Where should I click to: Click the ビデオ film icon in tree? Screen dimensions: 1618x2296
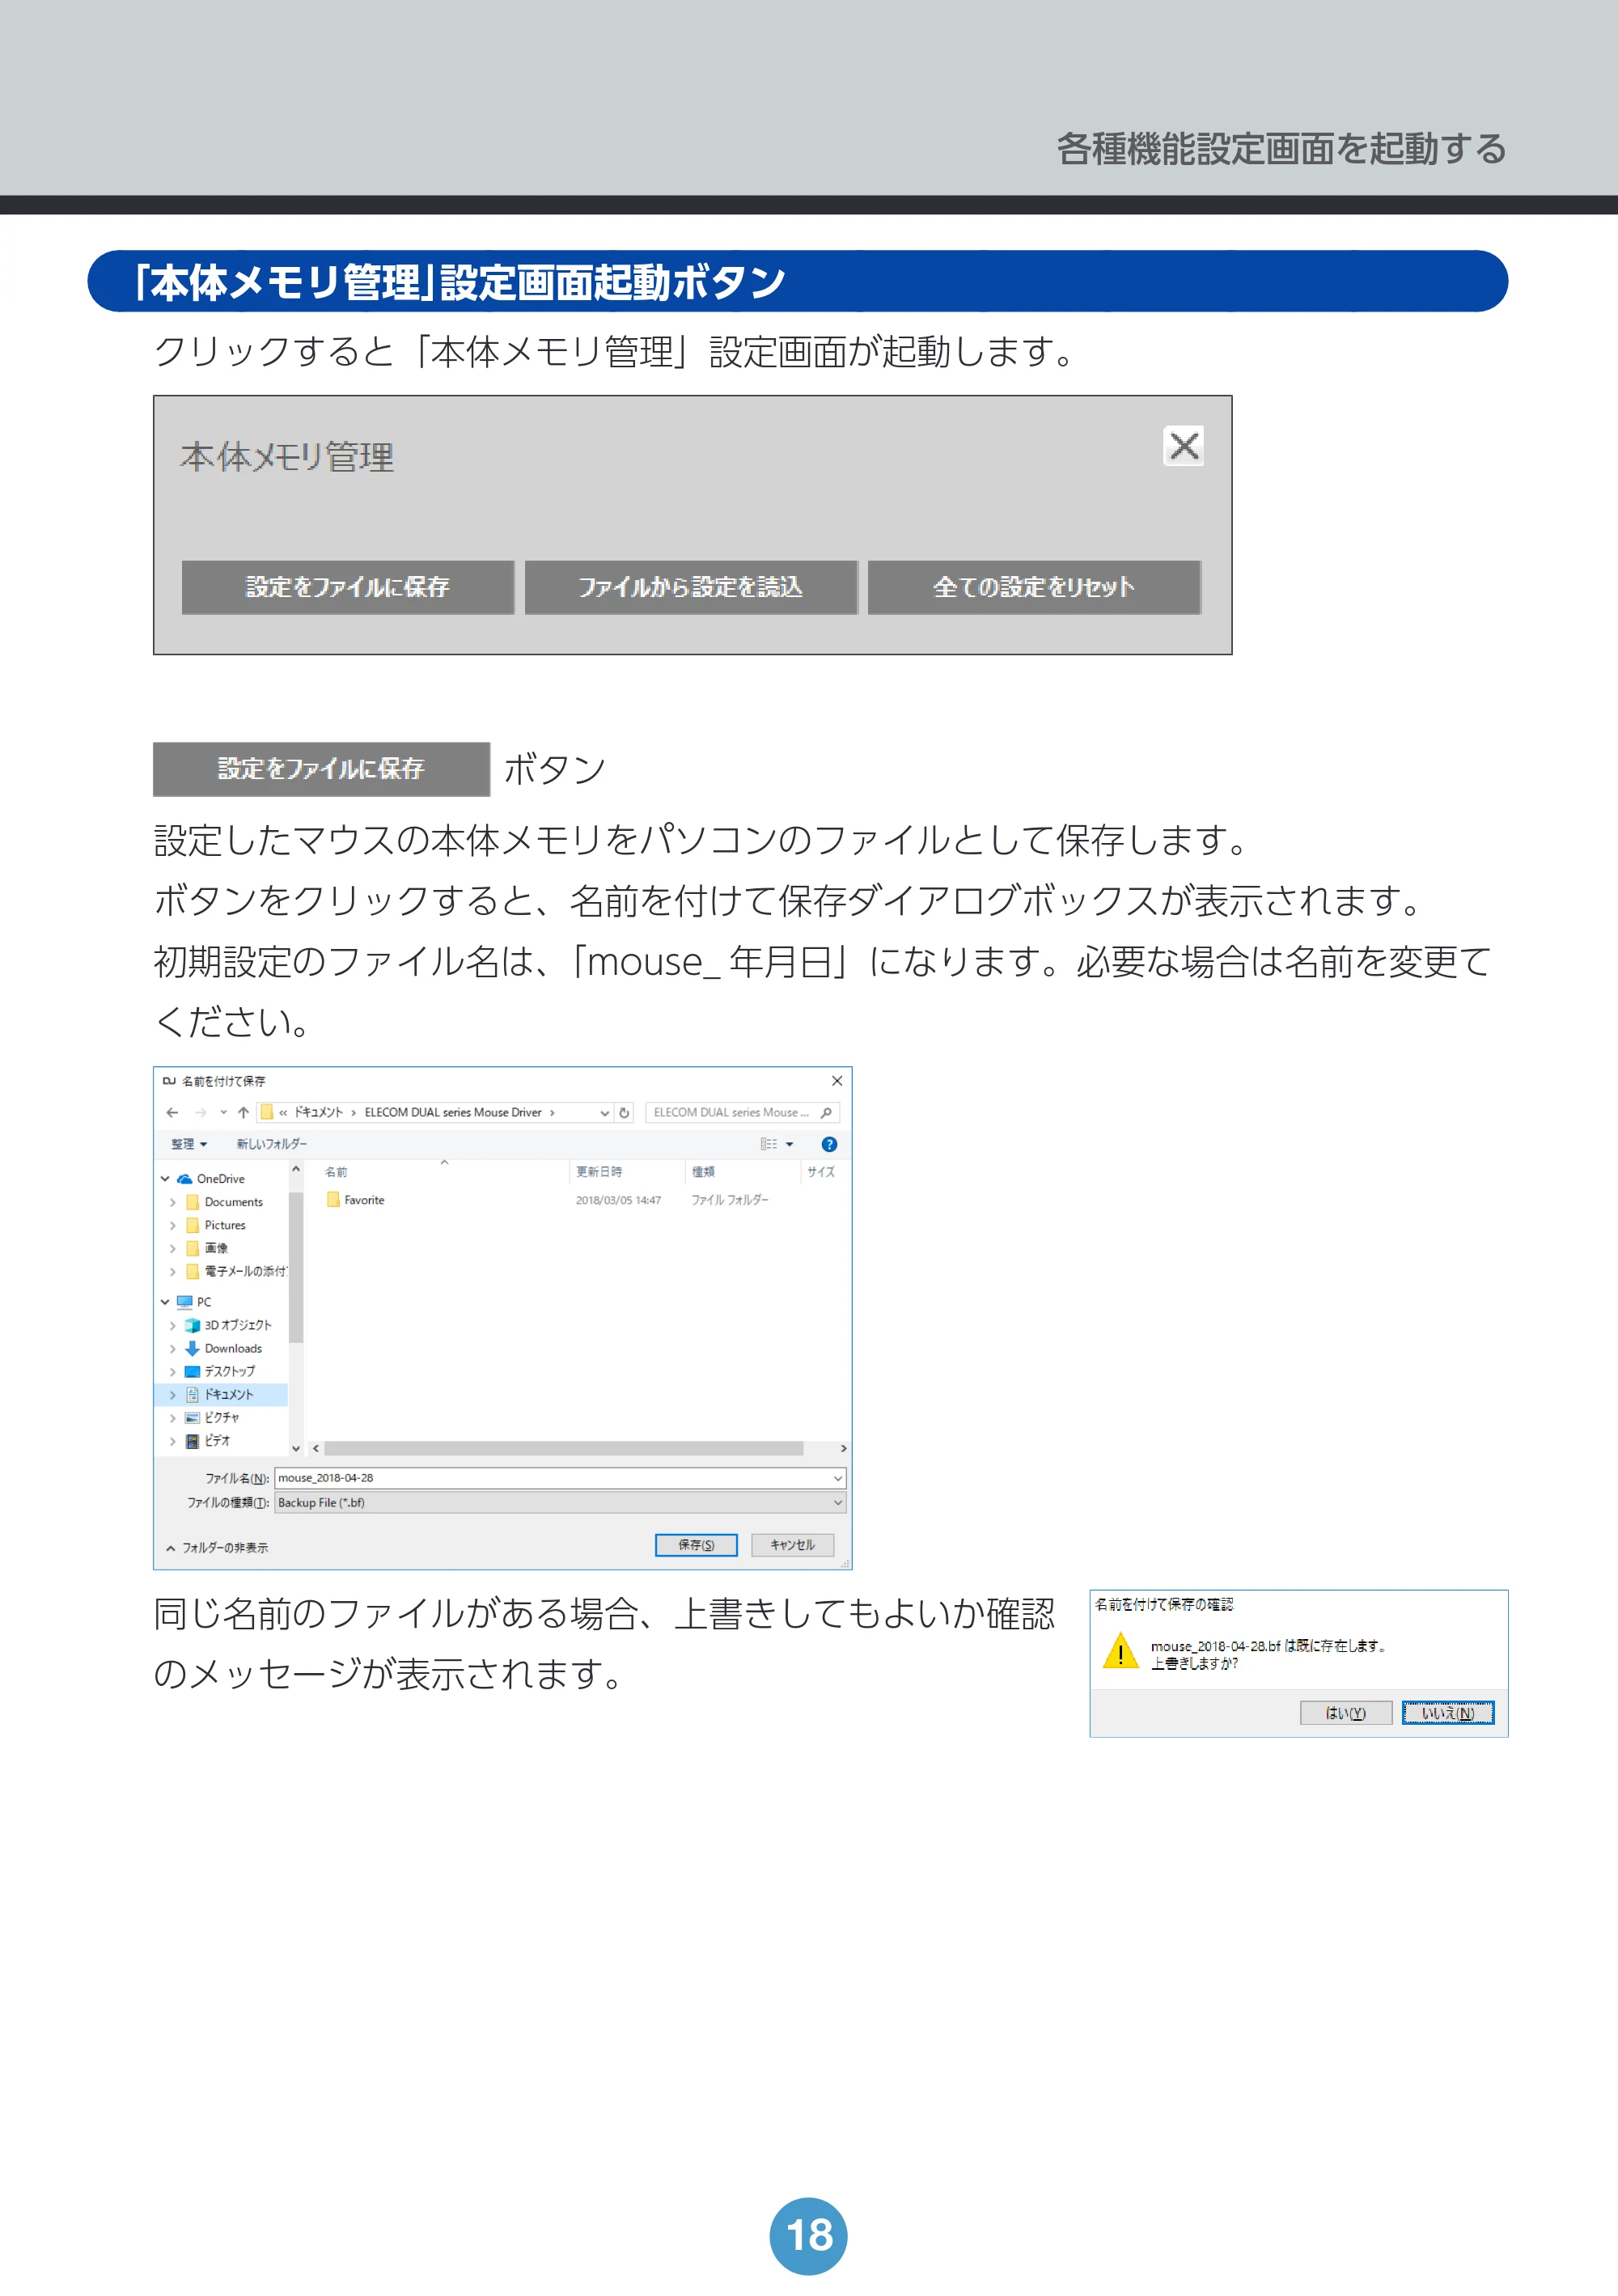click(193, 1441)
